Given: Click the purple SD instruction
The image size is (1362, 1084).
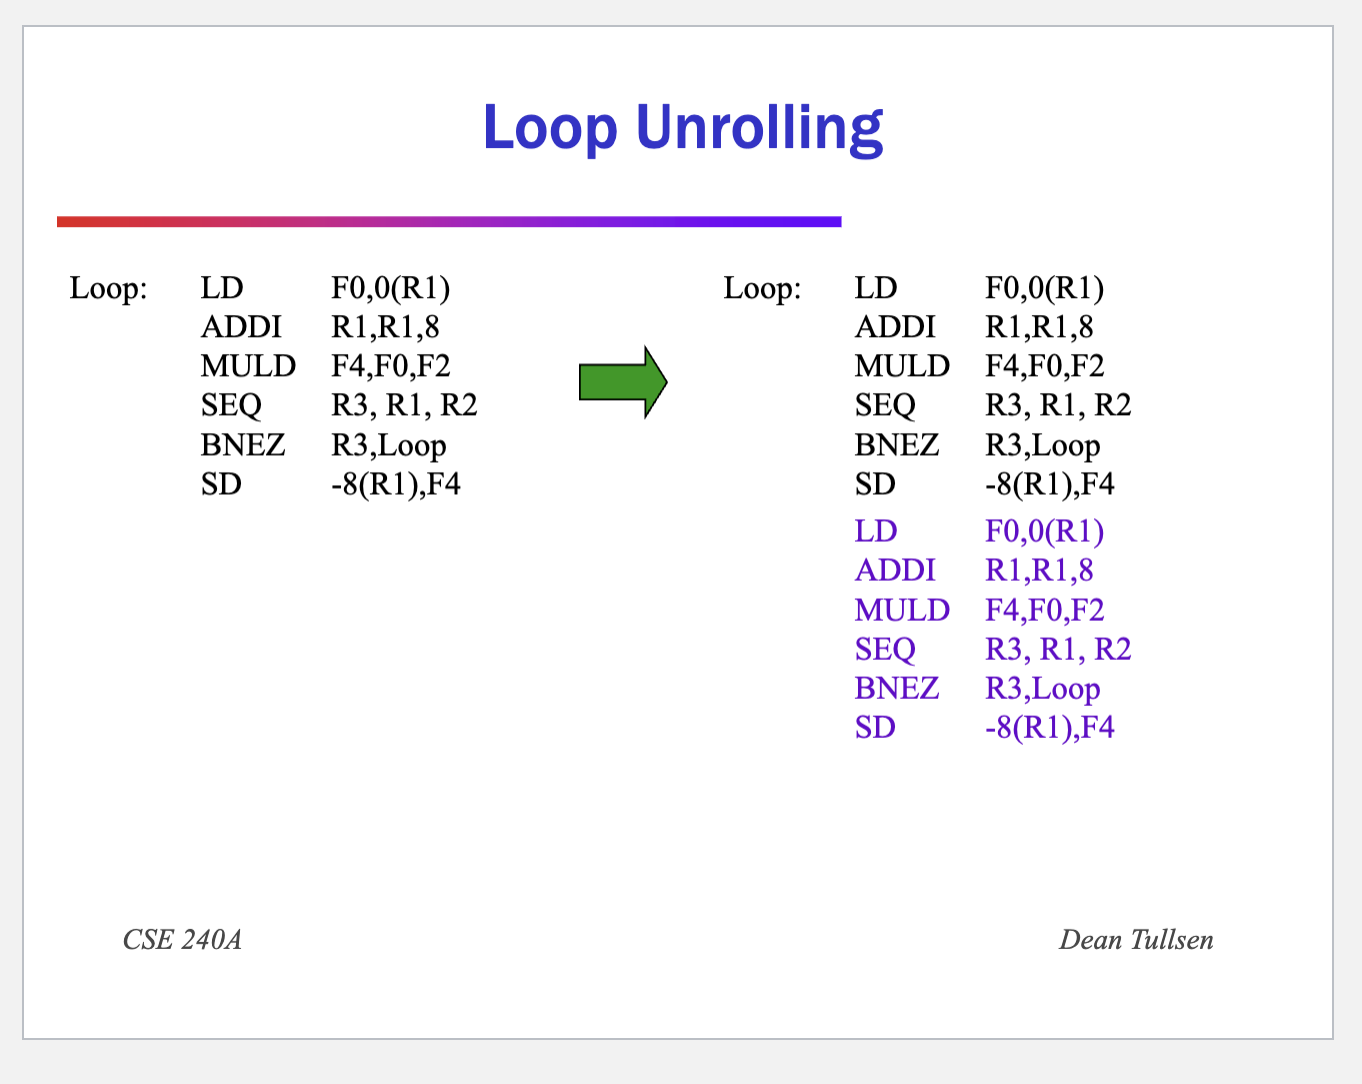Looking at the screenshot, I should click(875, 727).
